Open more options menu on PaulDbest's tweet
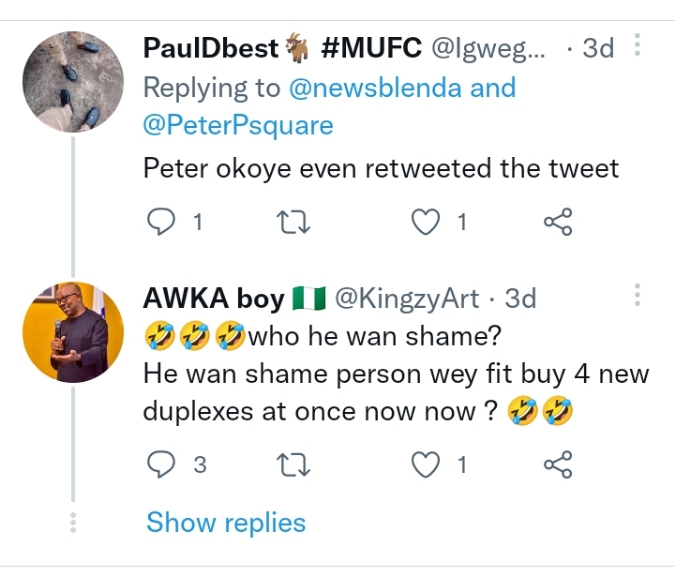This screenshot has width=675, height=568. click(x=638, y=47)
